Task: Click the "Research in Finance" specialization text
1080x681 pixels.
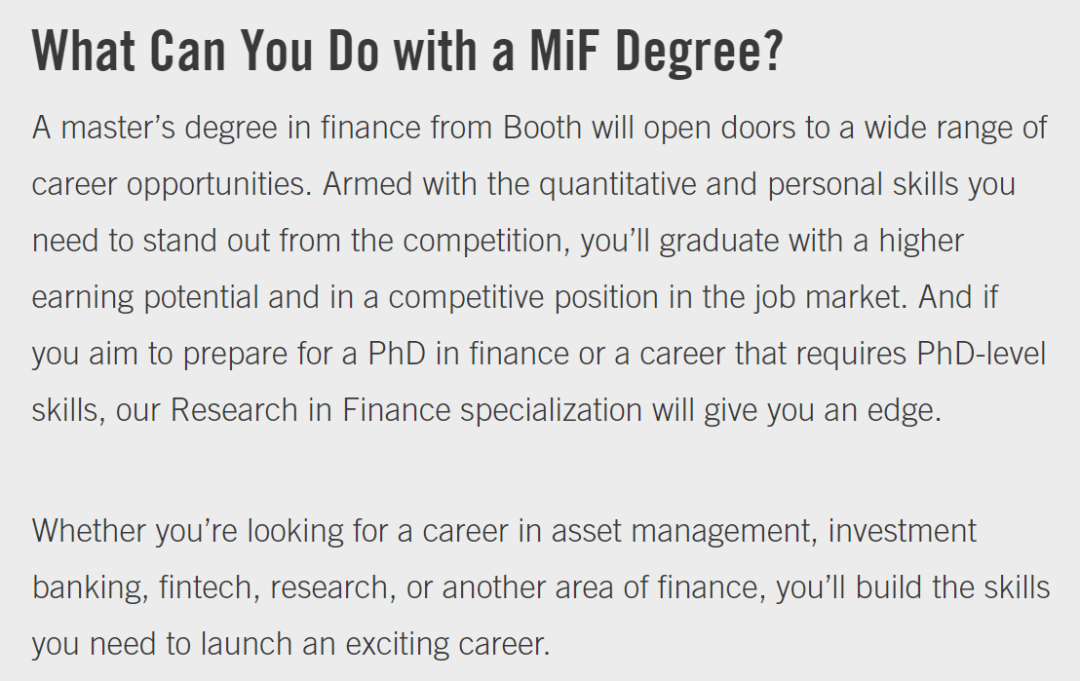Action: click(310, 410)
